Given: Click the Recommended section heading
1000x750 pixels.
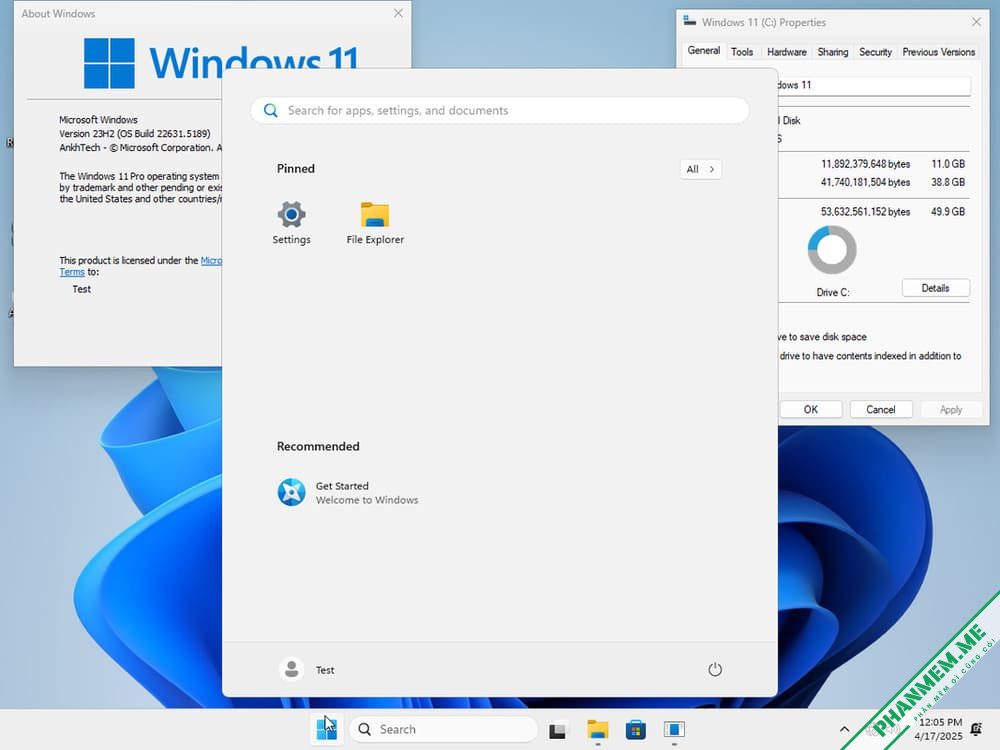Looking at the screenshot, I should pyautogui.click(x=318, y=446).
